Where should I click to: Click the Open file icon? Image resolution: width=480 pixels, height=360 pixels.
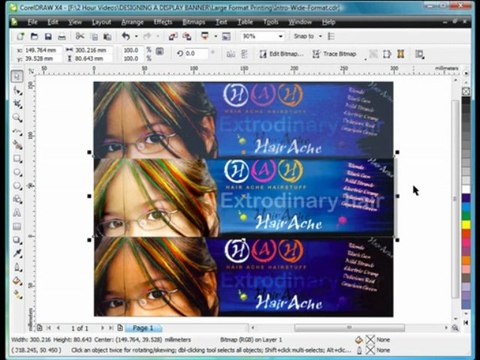pos(34,36)
